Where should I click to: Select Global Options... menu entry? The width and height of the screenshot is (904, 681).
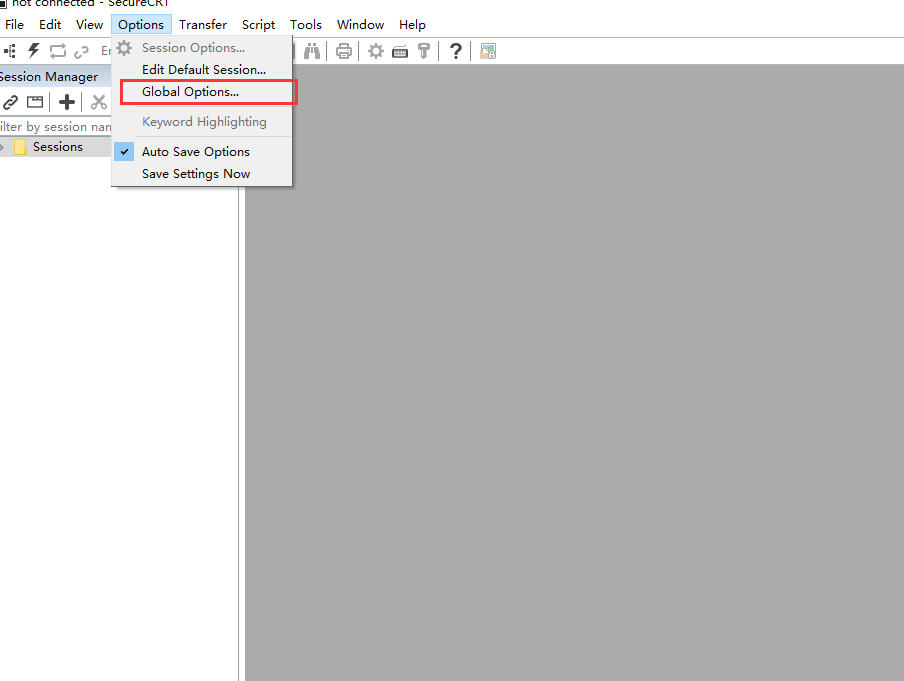pos(202,92)
